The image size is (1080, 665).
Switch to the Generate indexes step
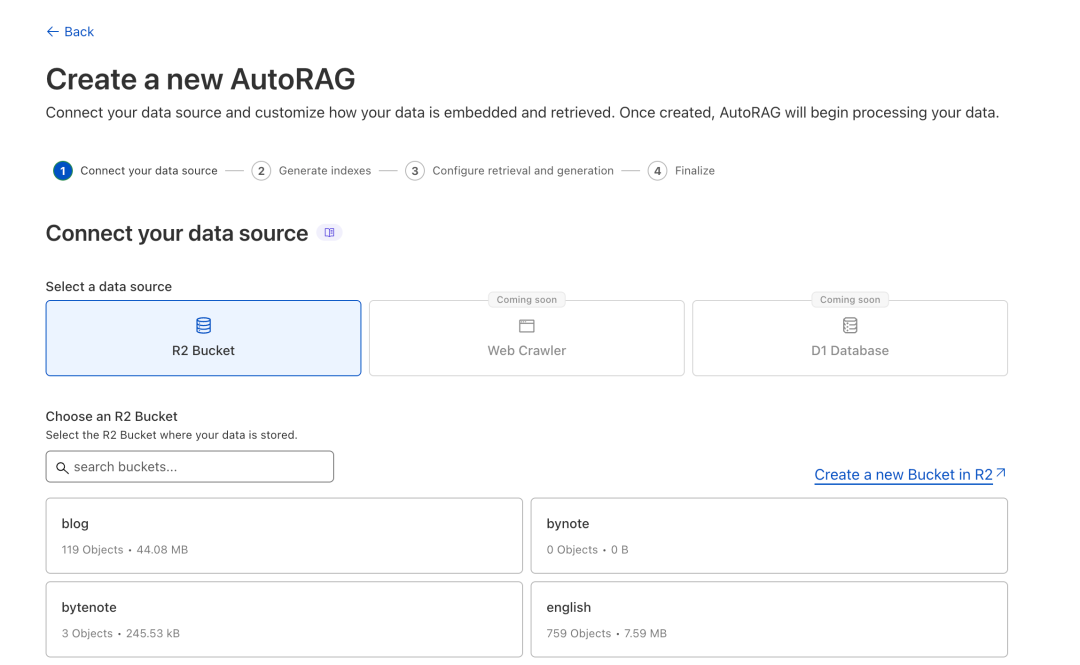click(x=261, y=170)
